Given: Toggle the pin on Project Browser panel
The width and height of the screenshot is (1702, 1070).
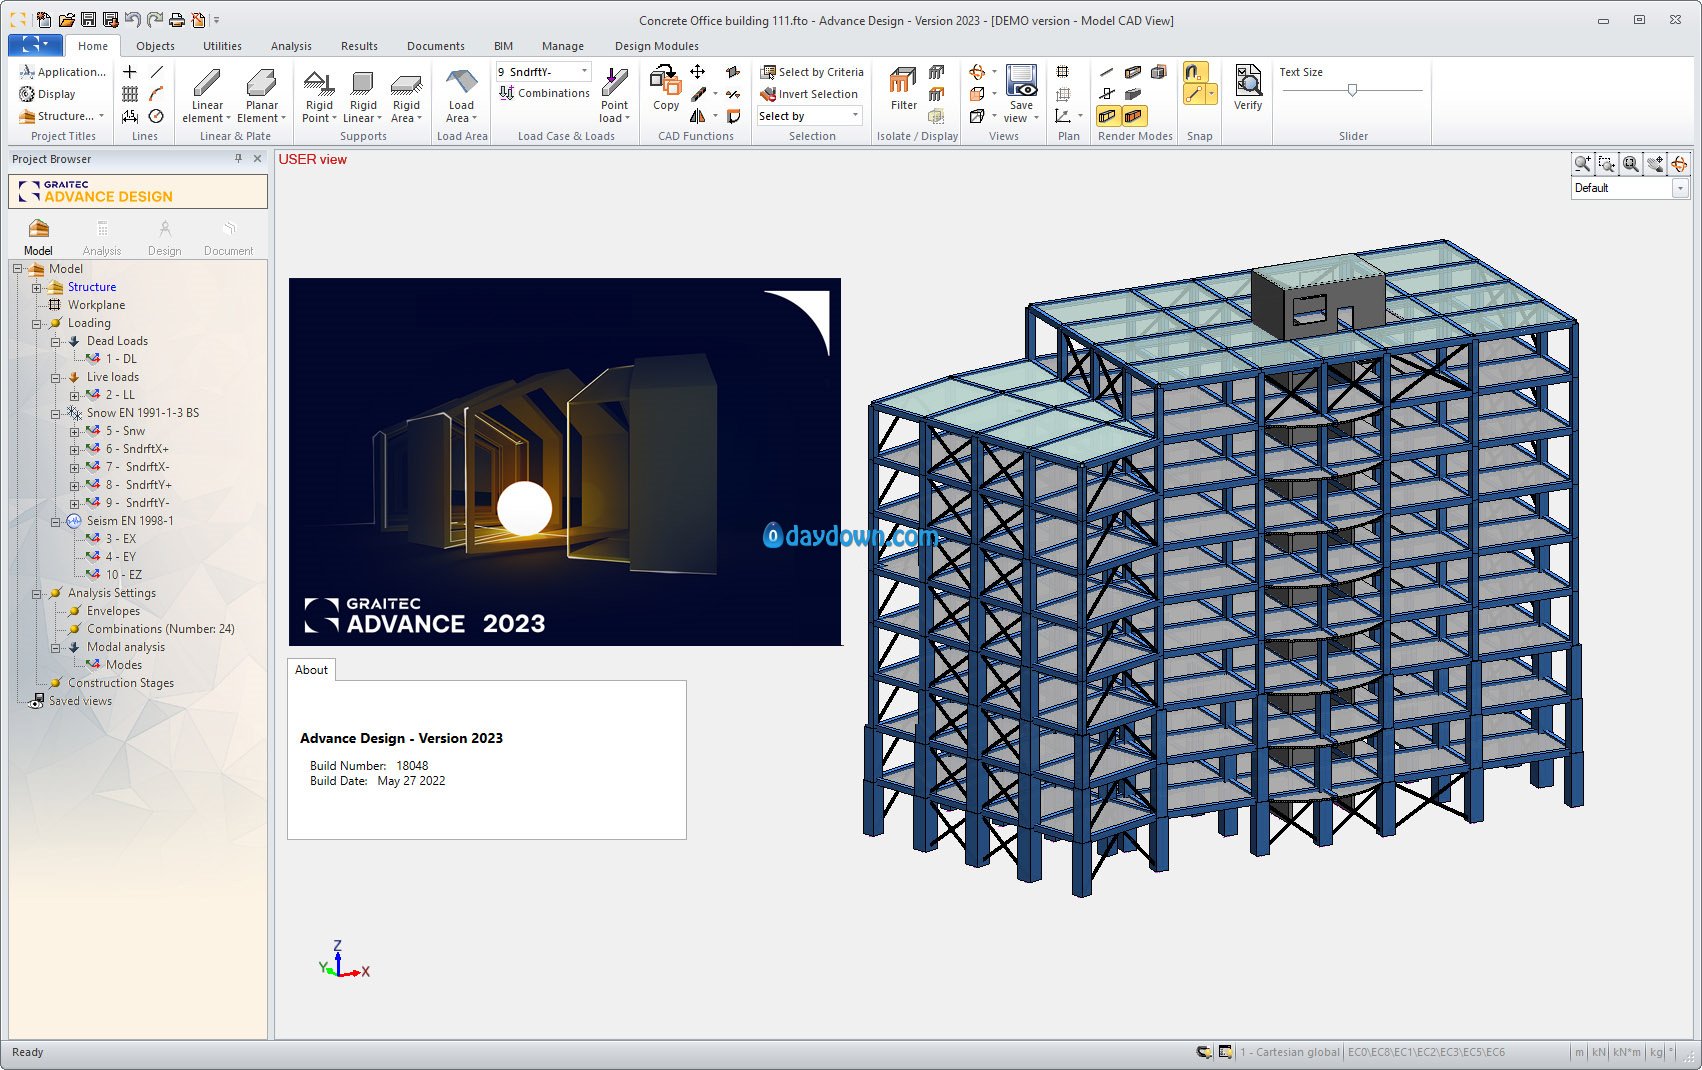Looking at the screenshot, I should [238, 159].
